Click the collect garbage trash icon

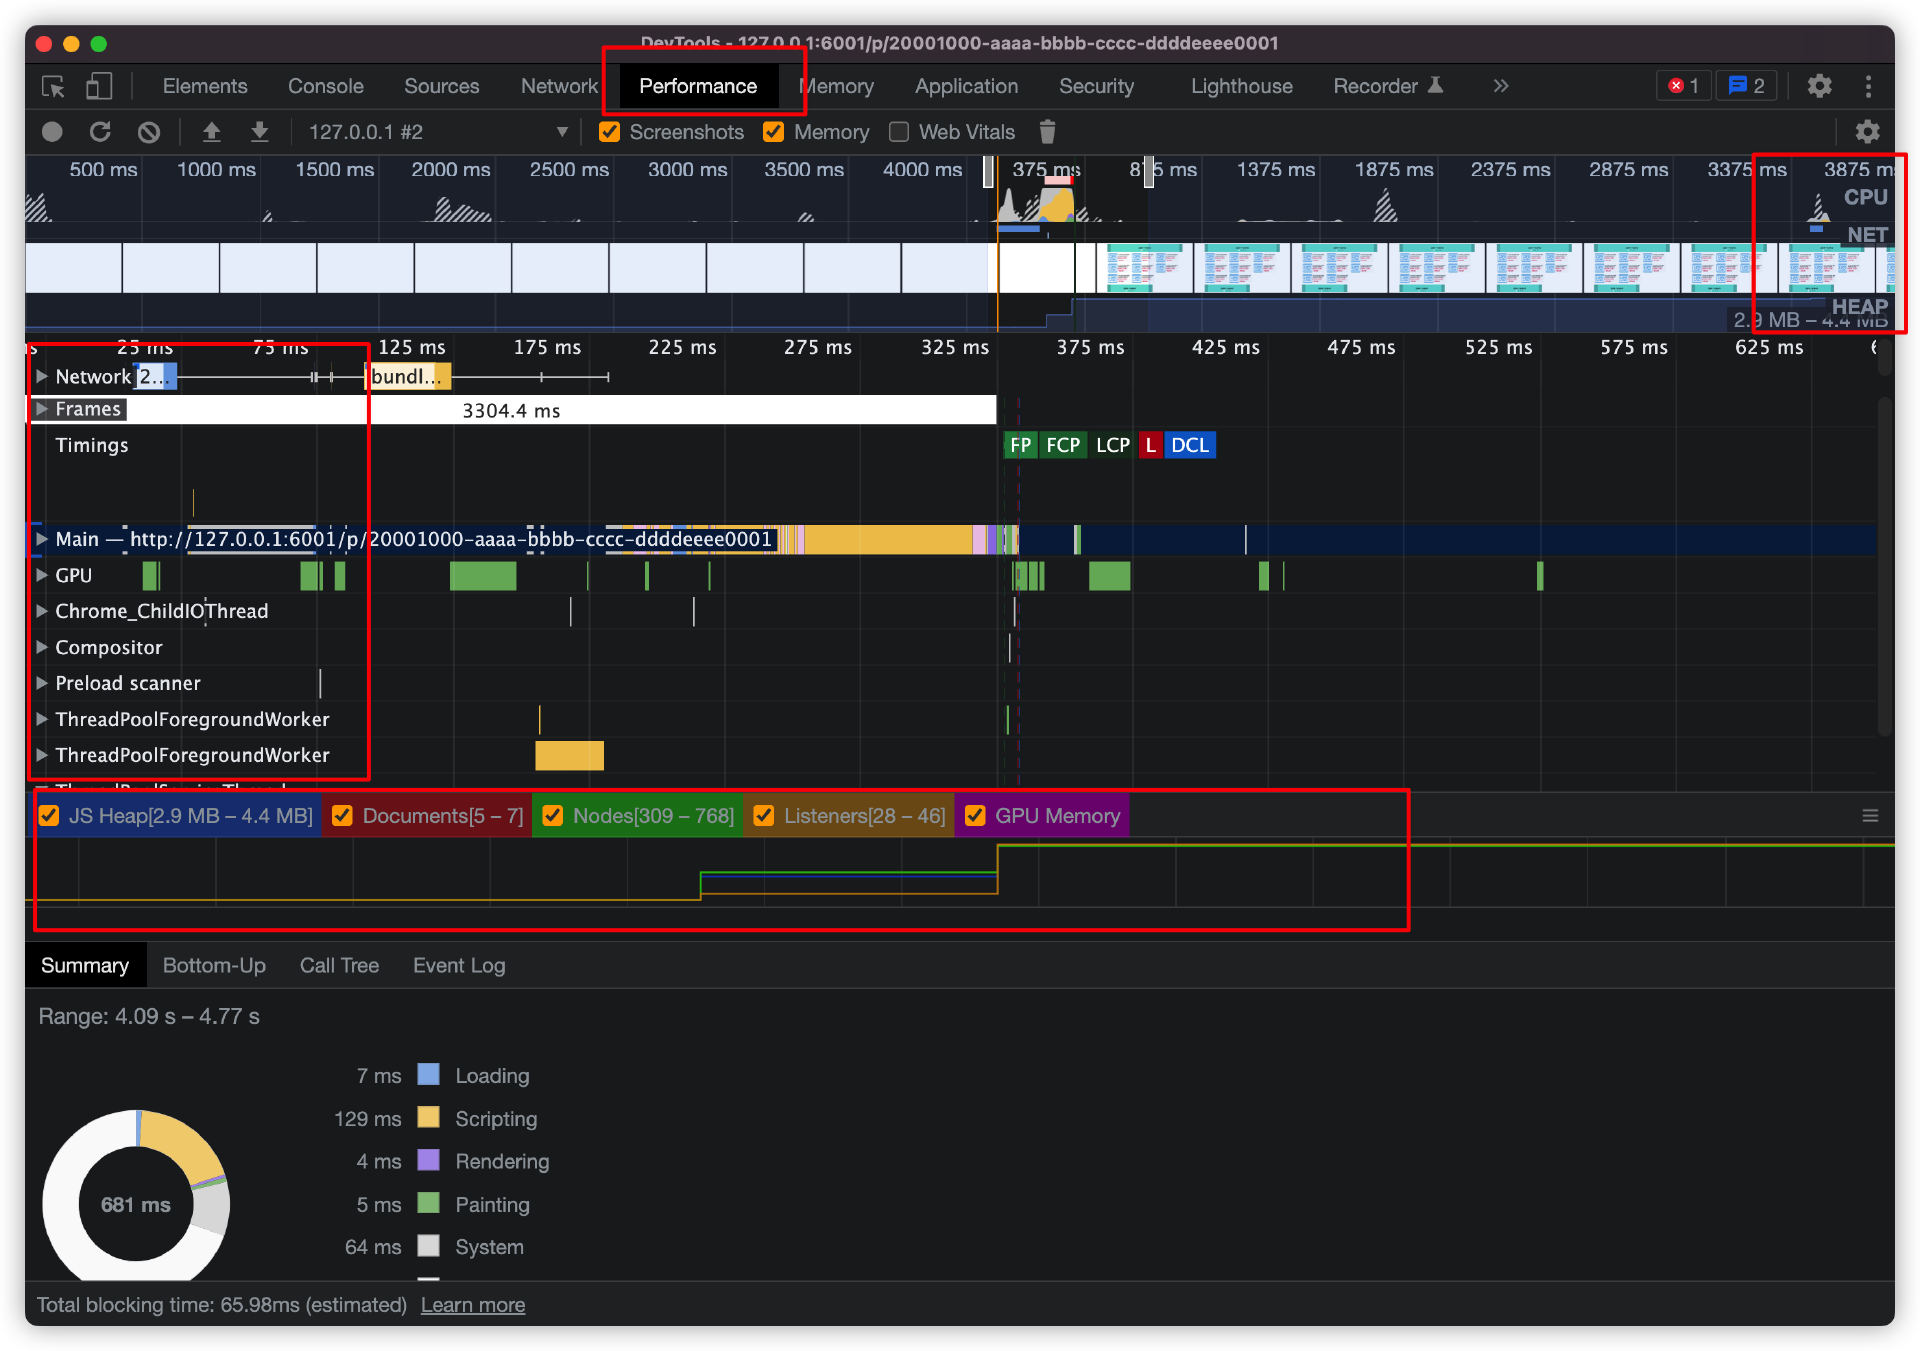click(x=1047, y=132)
